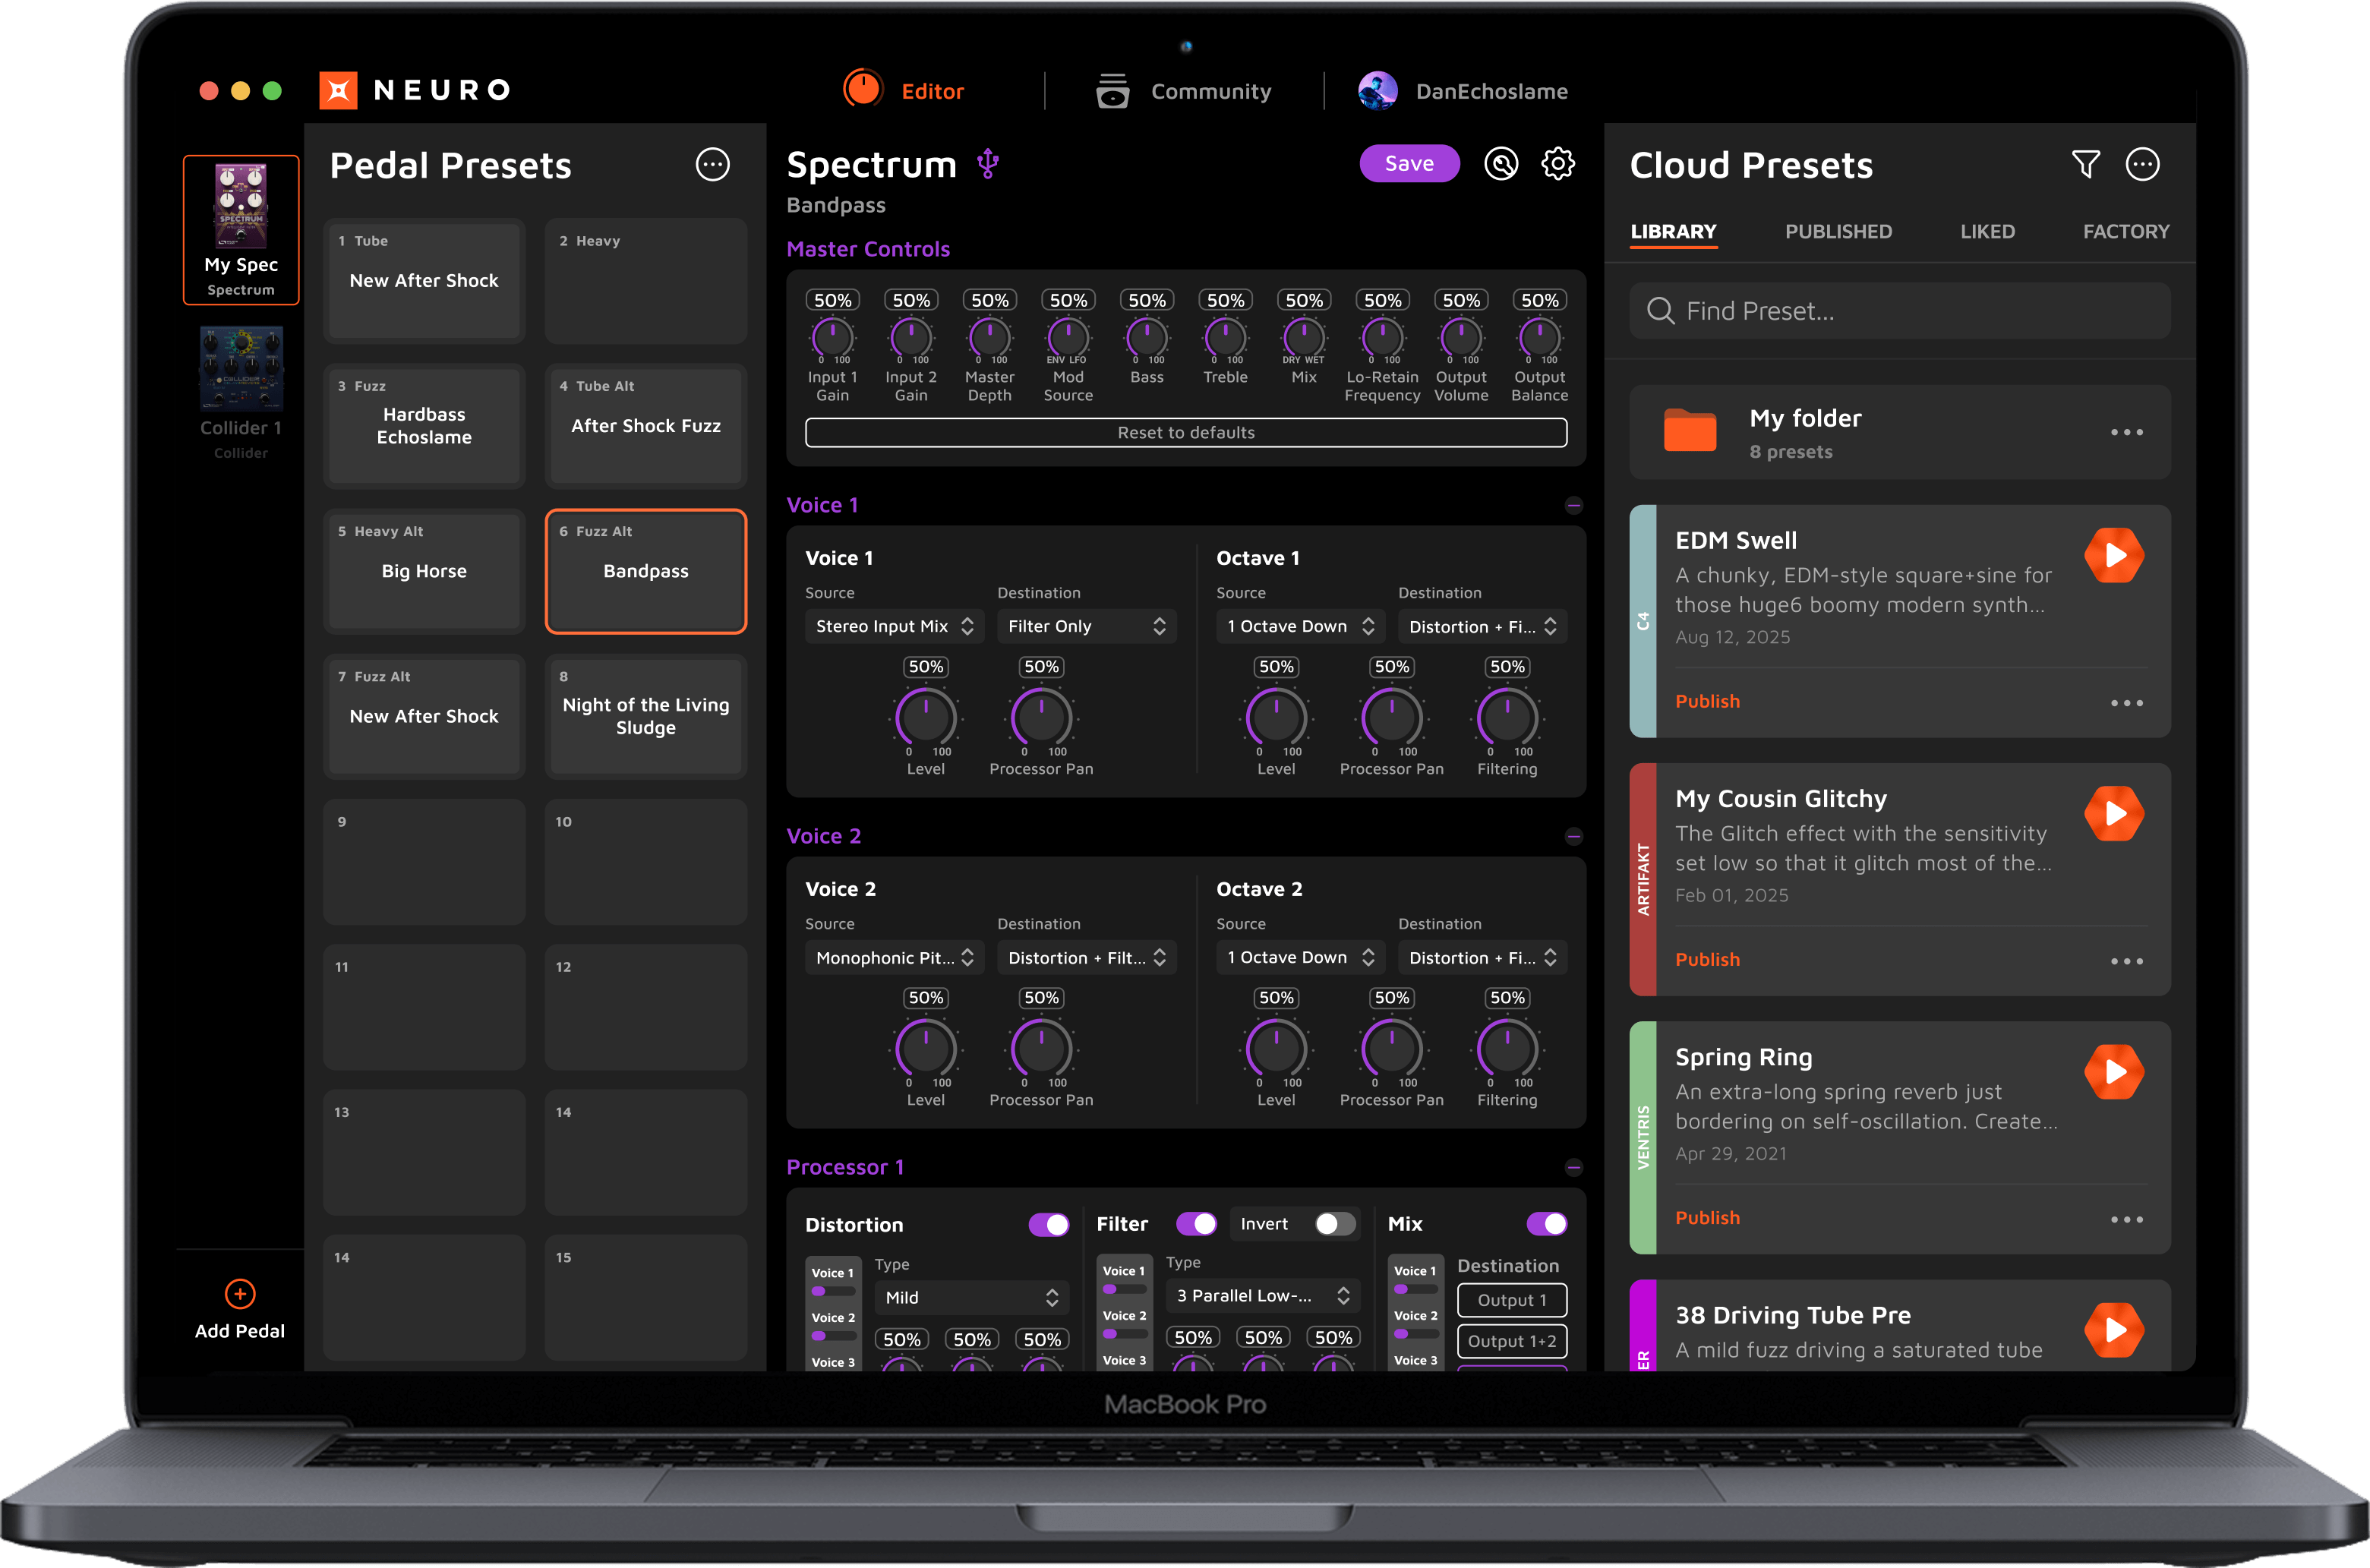Click Reset to defaults button
Viewport: 2370px width, 1568px height.
[1185, 433]
